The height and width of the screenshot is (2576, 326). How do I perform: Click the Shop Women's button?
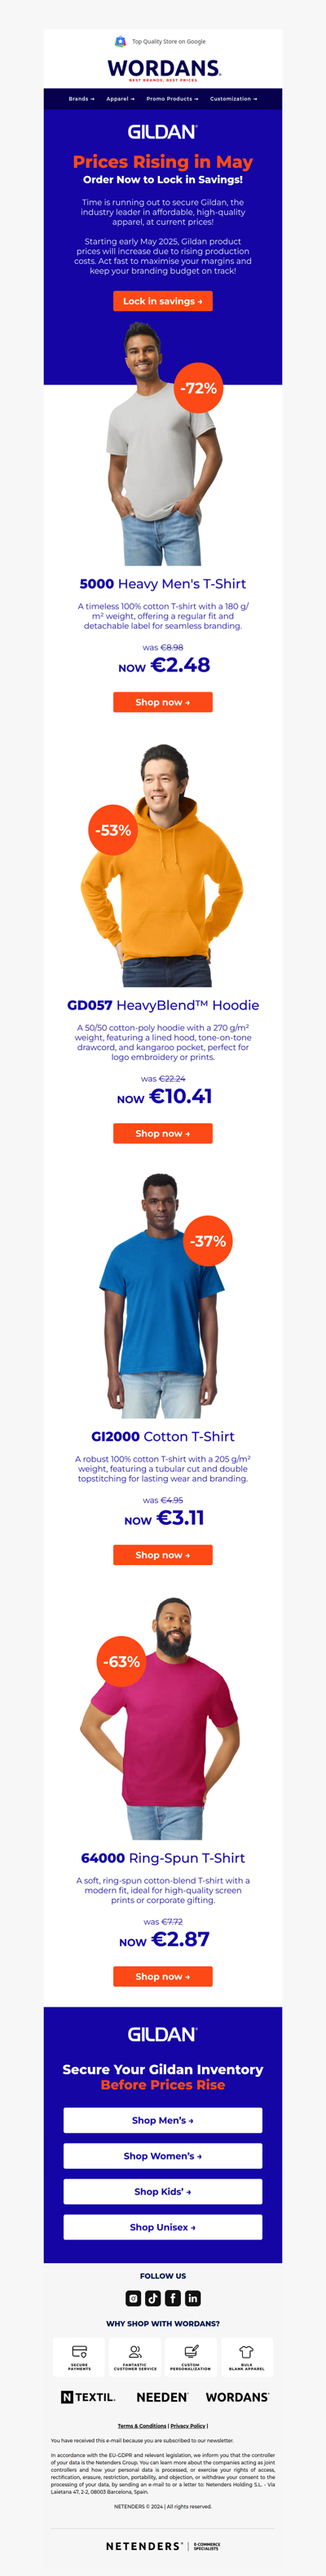click(163, 2156)
